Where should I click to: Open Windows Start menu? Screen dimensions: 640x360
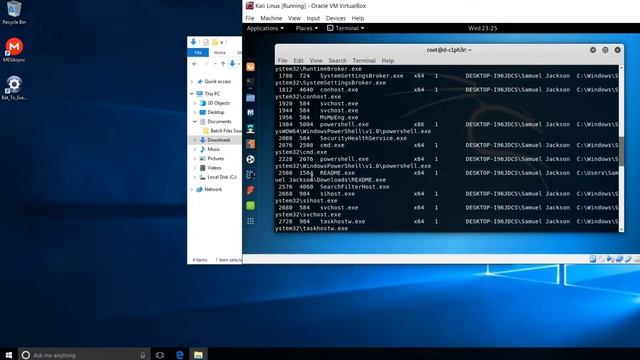(x=9, y=354)
